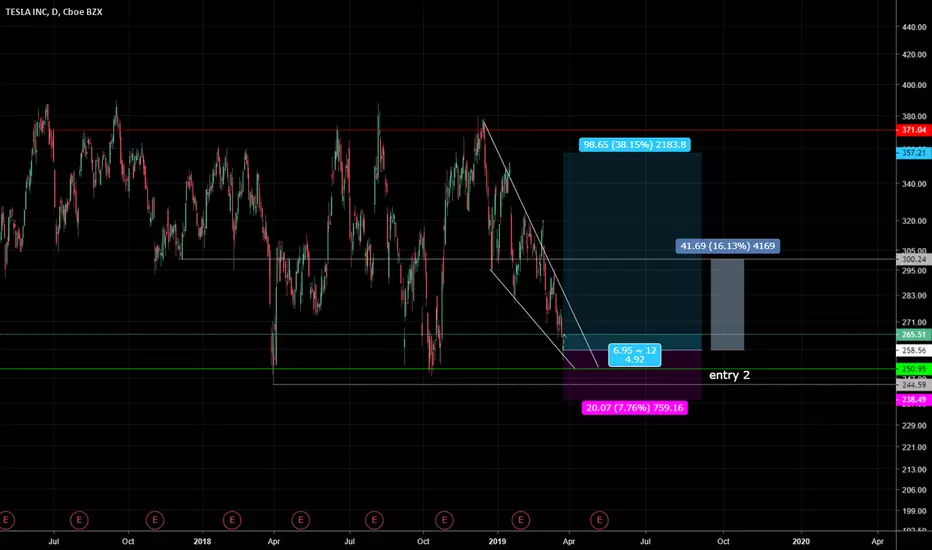Select the gray 244.59 price label
932x550 pixels.
point(914,385)
